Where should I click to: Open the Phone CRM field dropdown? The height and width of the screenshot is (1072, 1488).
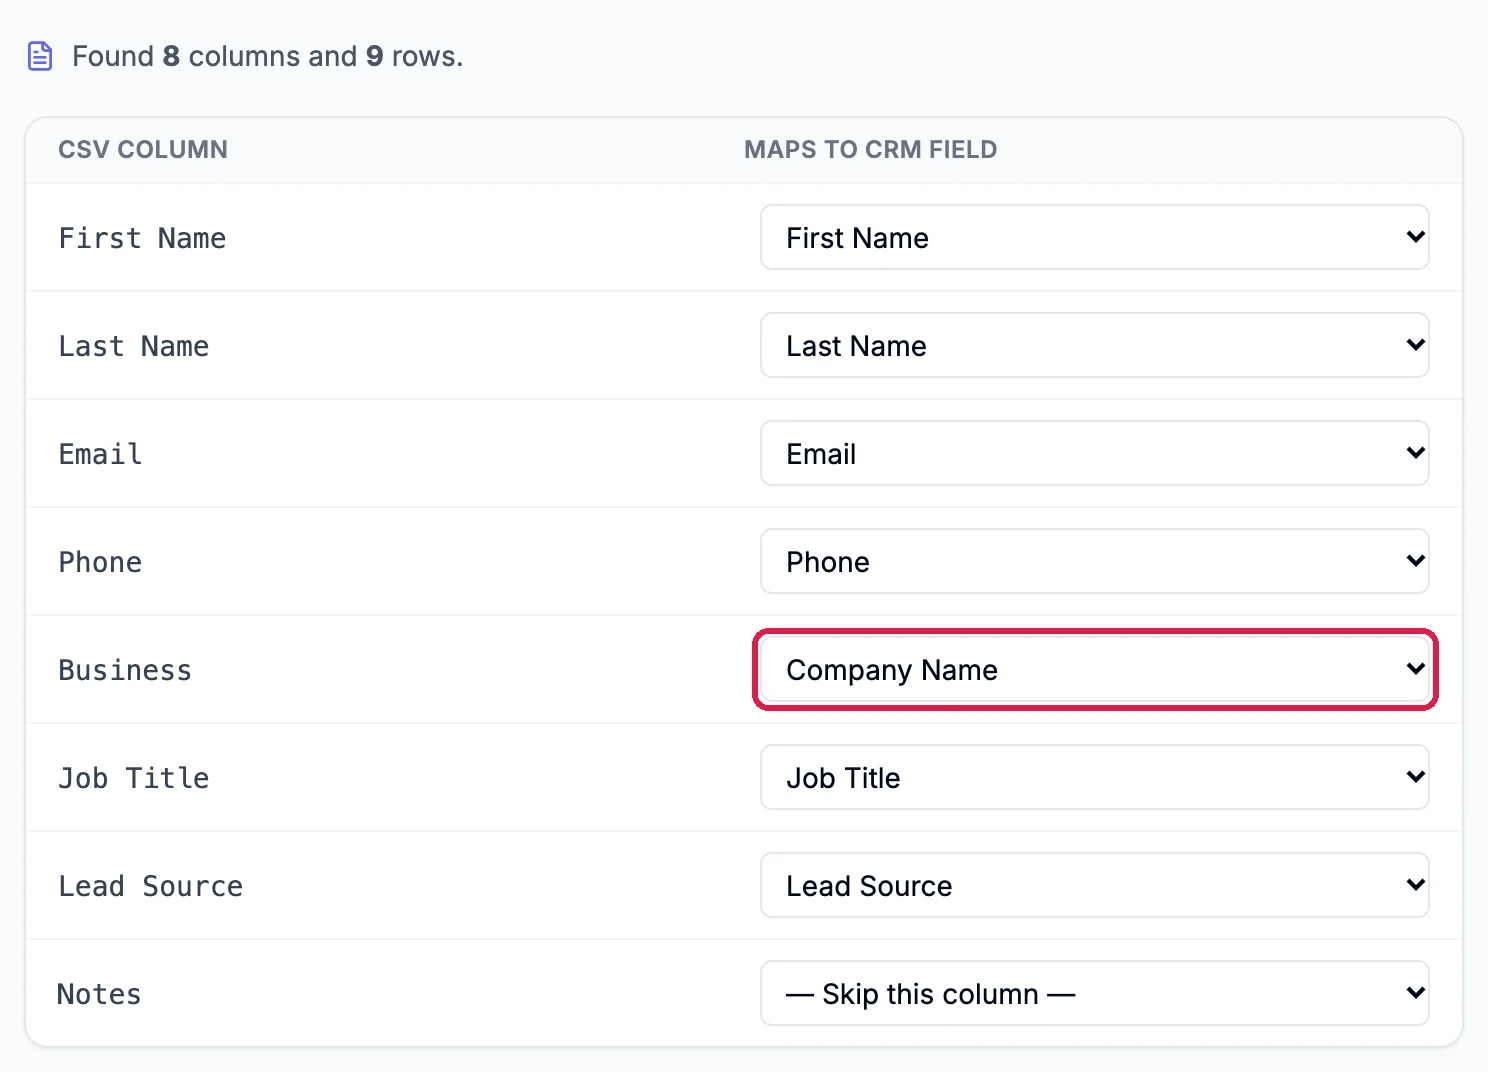(1095, 561)
